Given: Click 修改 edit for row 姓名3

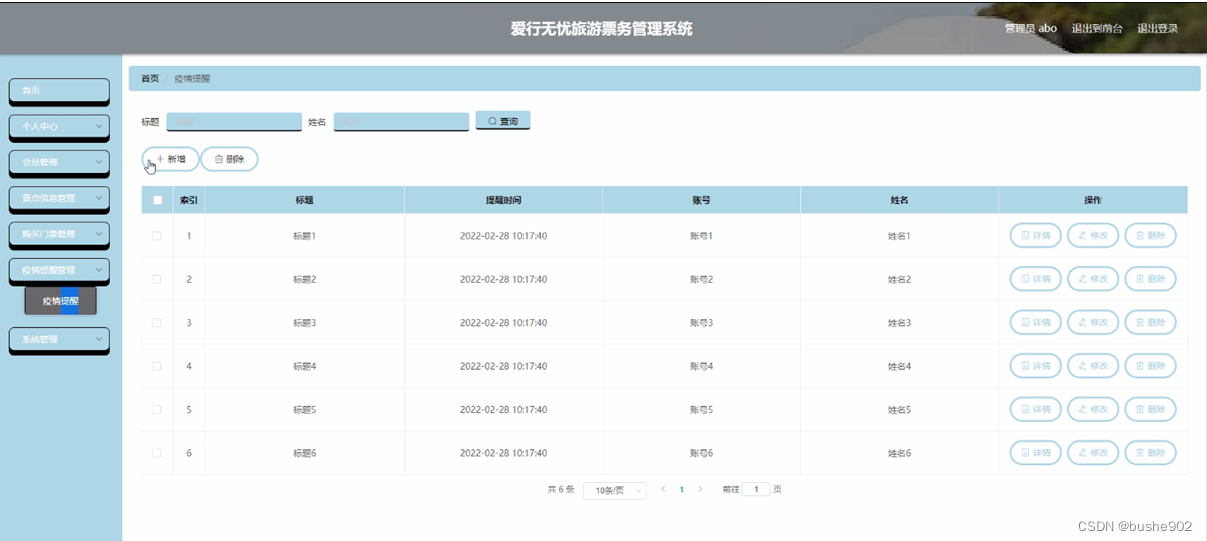Looking at the screenshot, I should (1093, 323).
